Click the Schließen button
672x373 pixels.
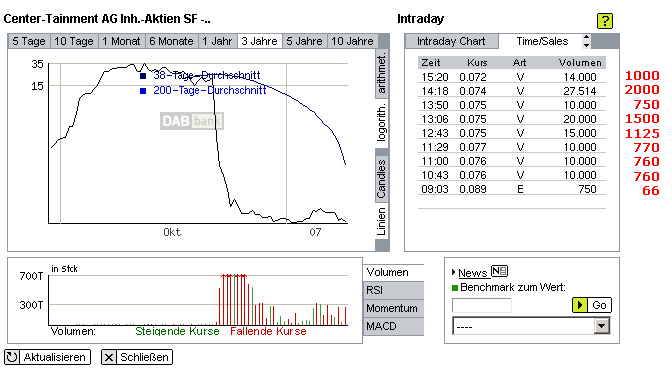pos(137,357)
